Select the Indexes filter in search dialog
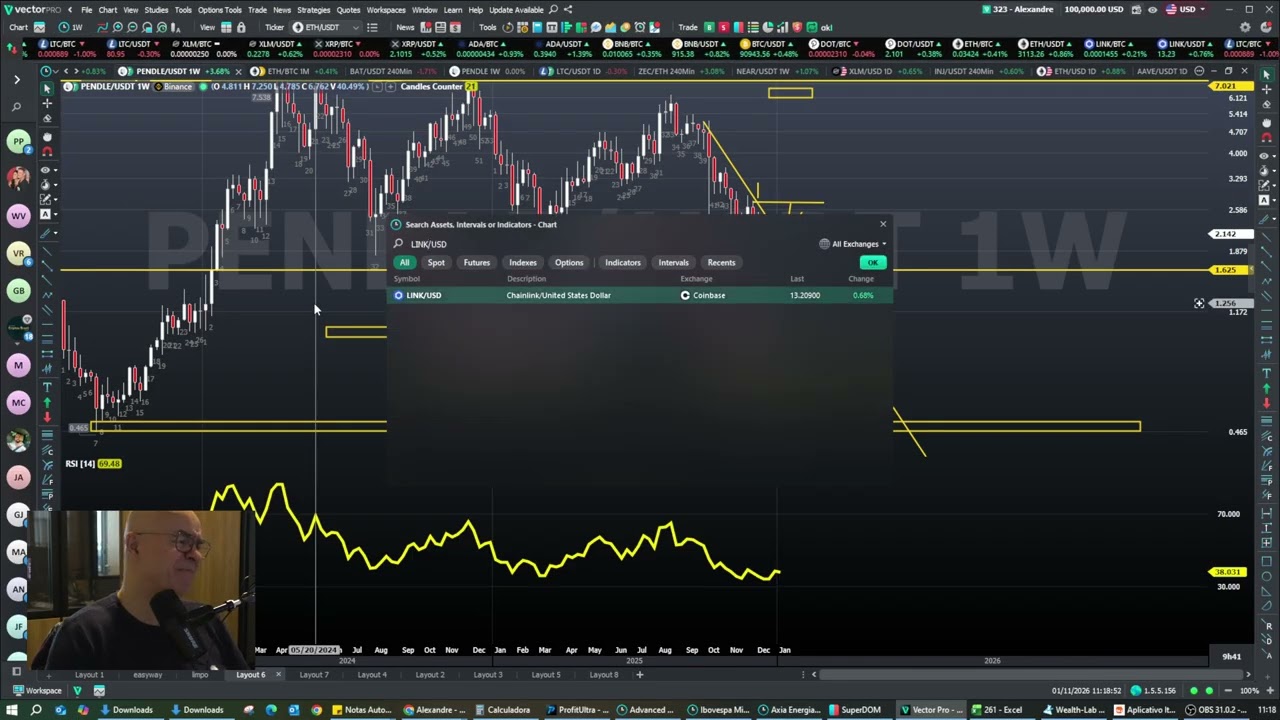 pyautogui.click(x=523, y=263)
